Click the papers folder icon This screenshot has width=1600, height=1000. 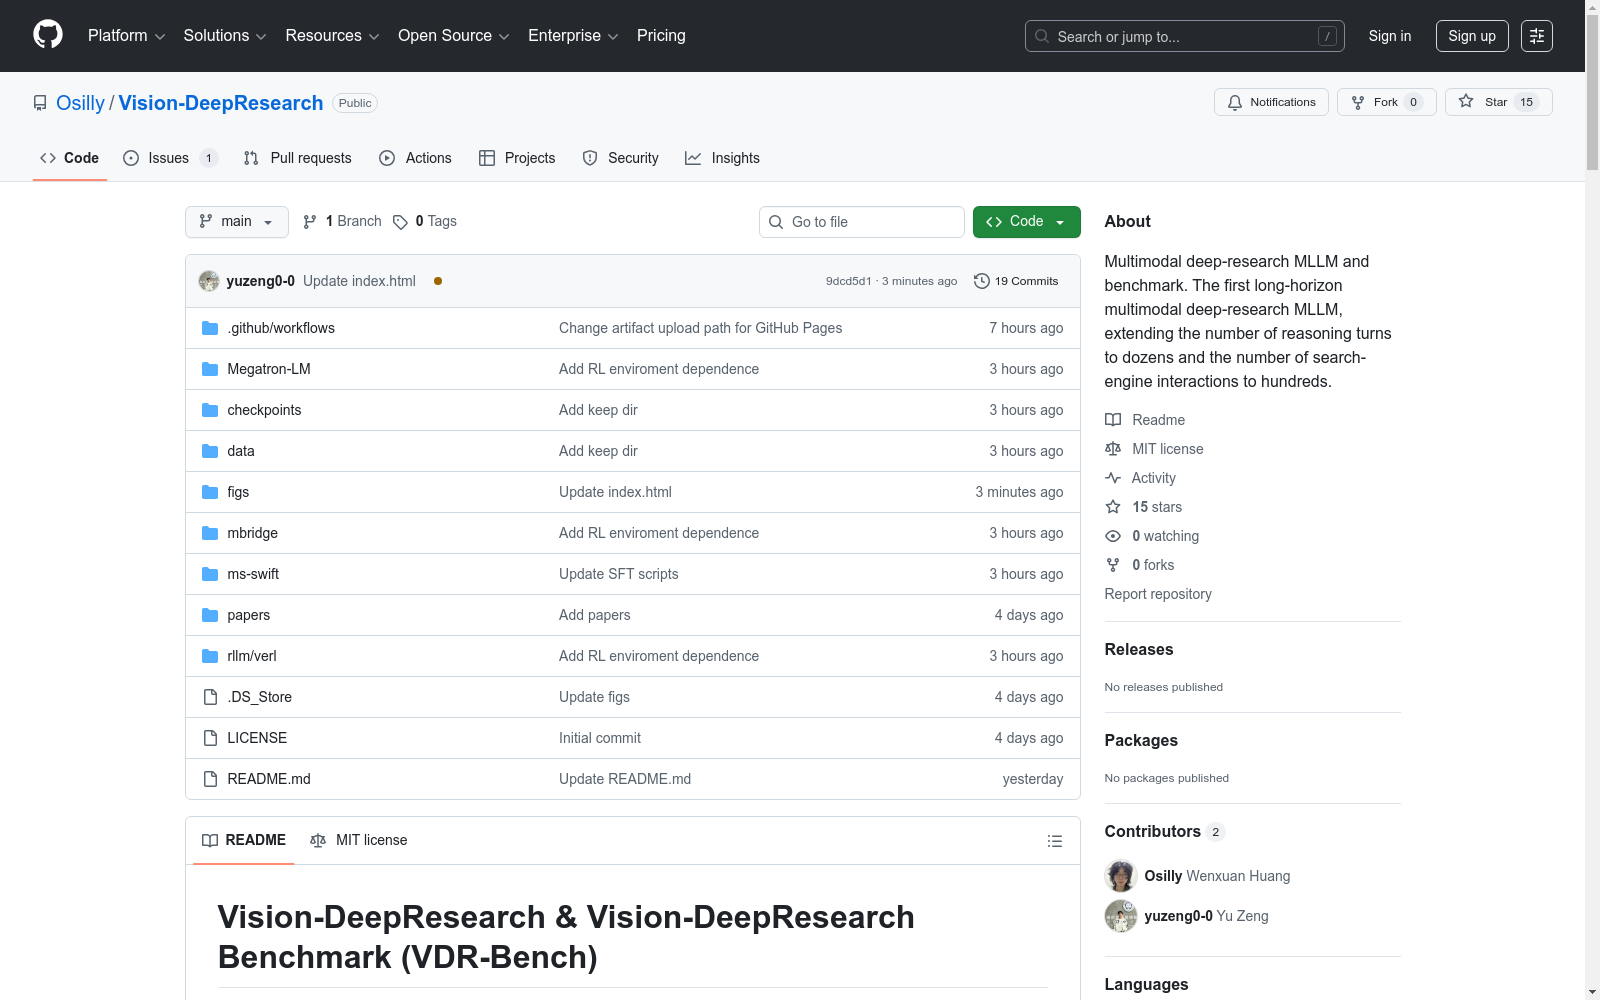[x=210, y=615]
